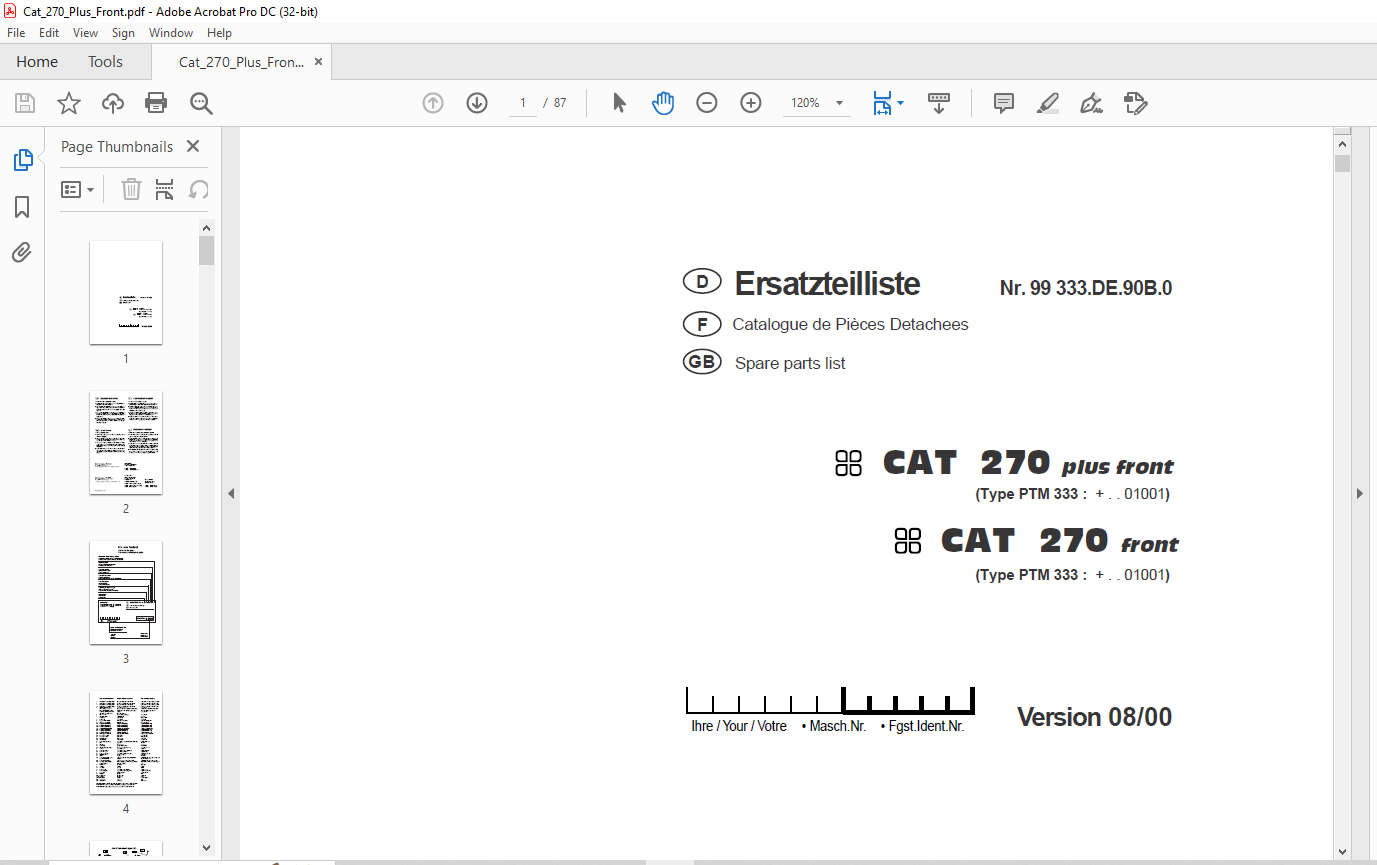
Task: Click the page number input field
Action: click(x=522, y=103)
